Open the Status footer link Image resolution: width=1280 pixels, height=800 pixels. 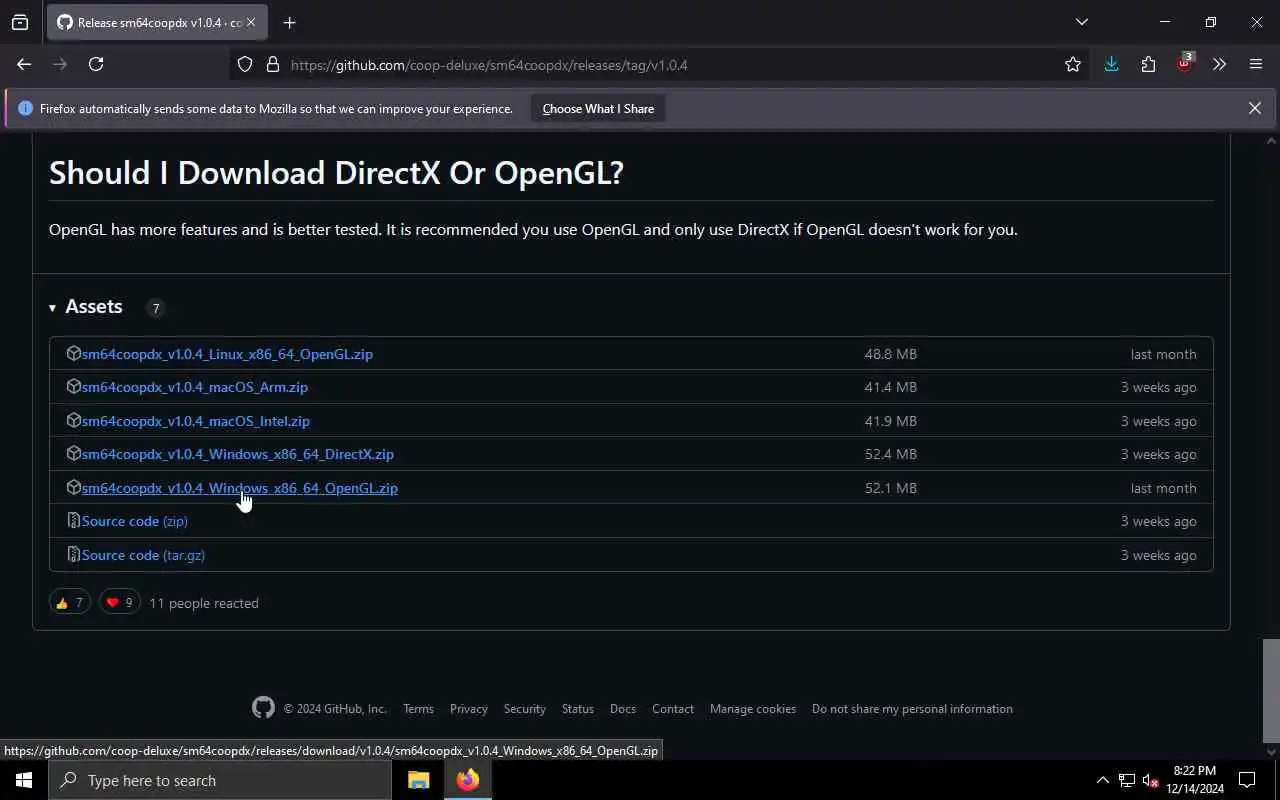(x=578, y=709)
